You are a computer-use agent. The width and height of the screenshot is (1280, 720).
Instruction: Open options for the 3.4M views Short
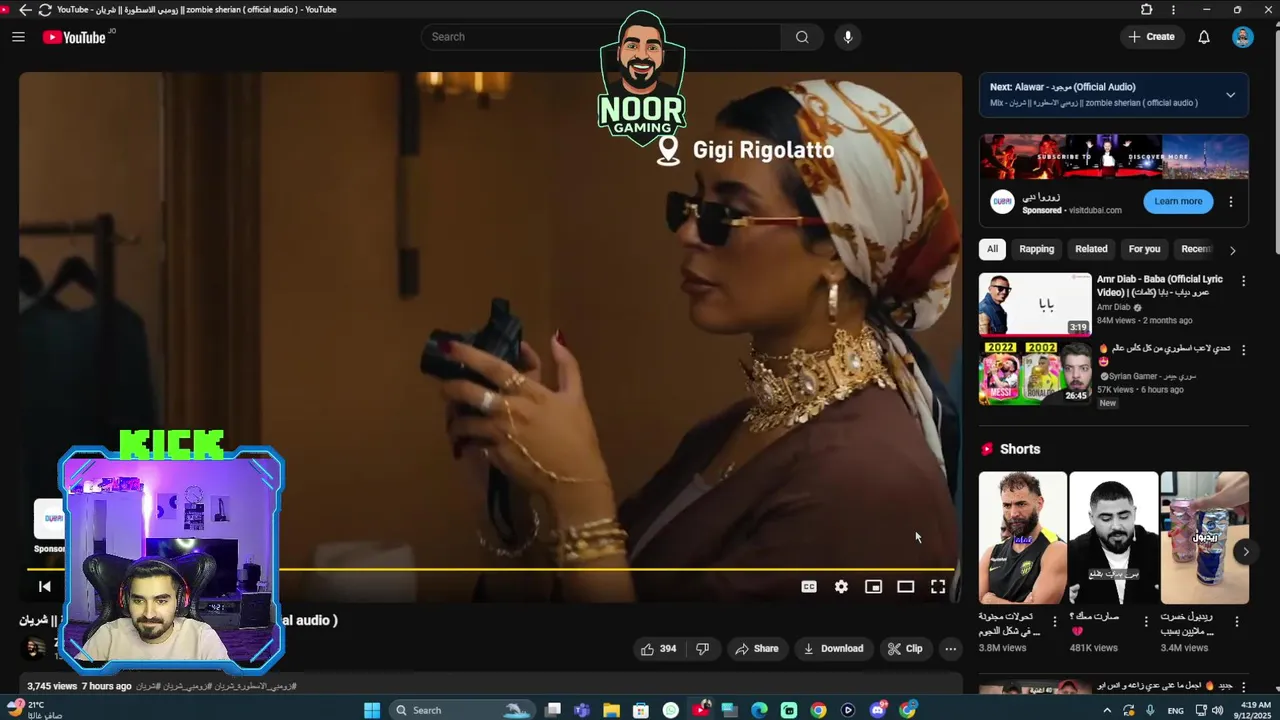point(1237,622)
